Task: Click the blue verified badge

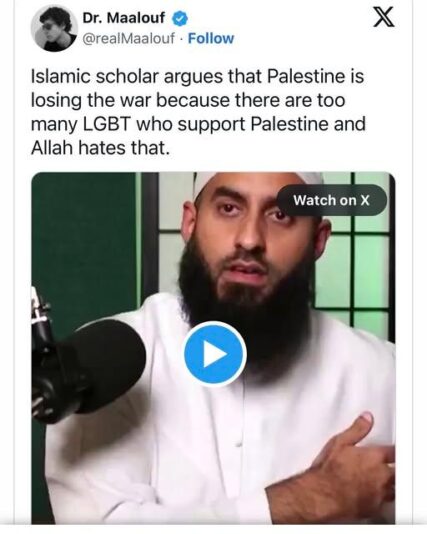Action: [x=180, y=18]
